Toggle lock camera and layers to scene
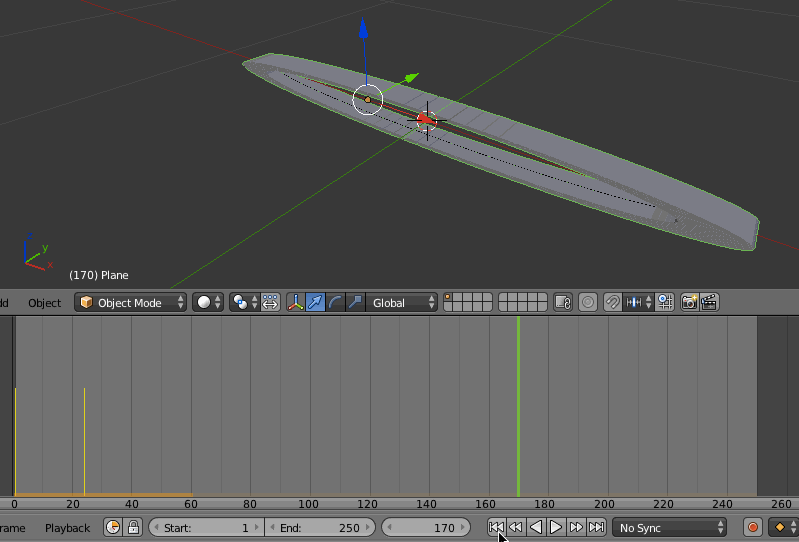 563,303
